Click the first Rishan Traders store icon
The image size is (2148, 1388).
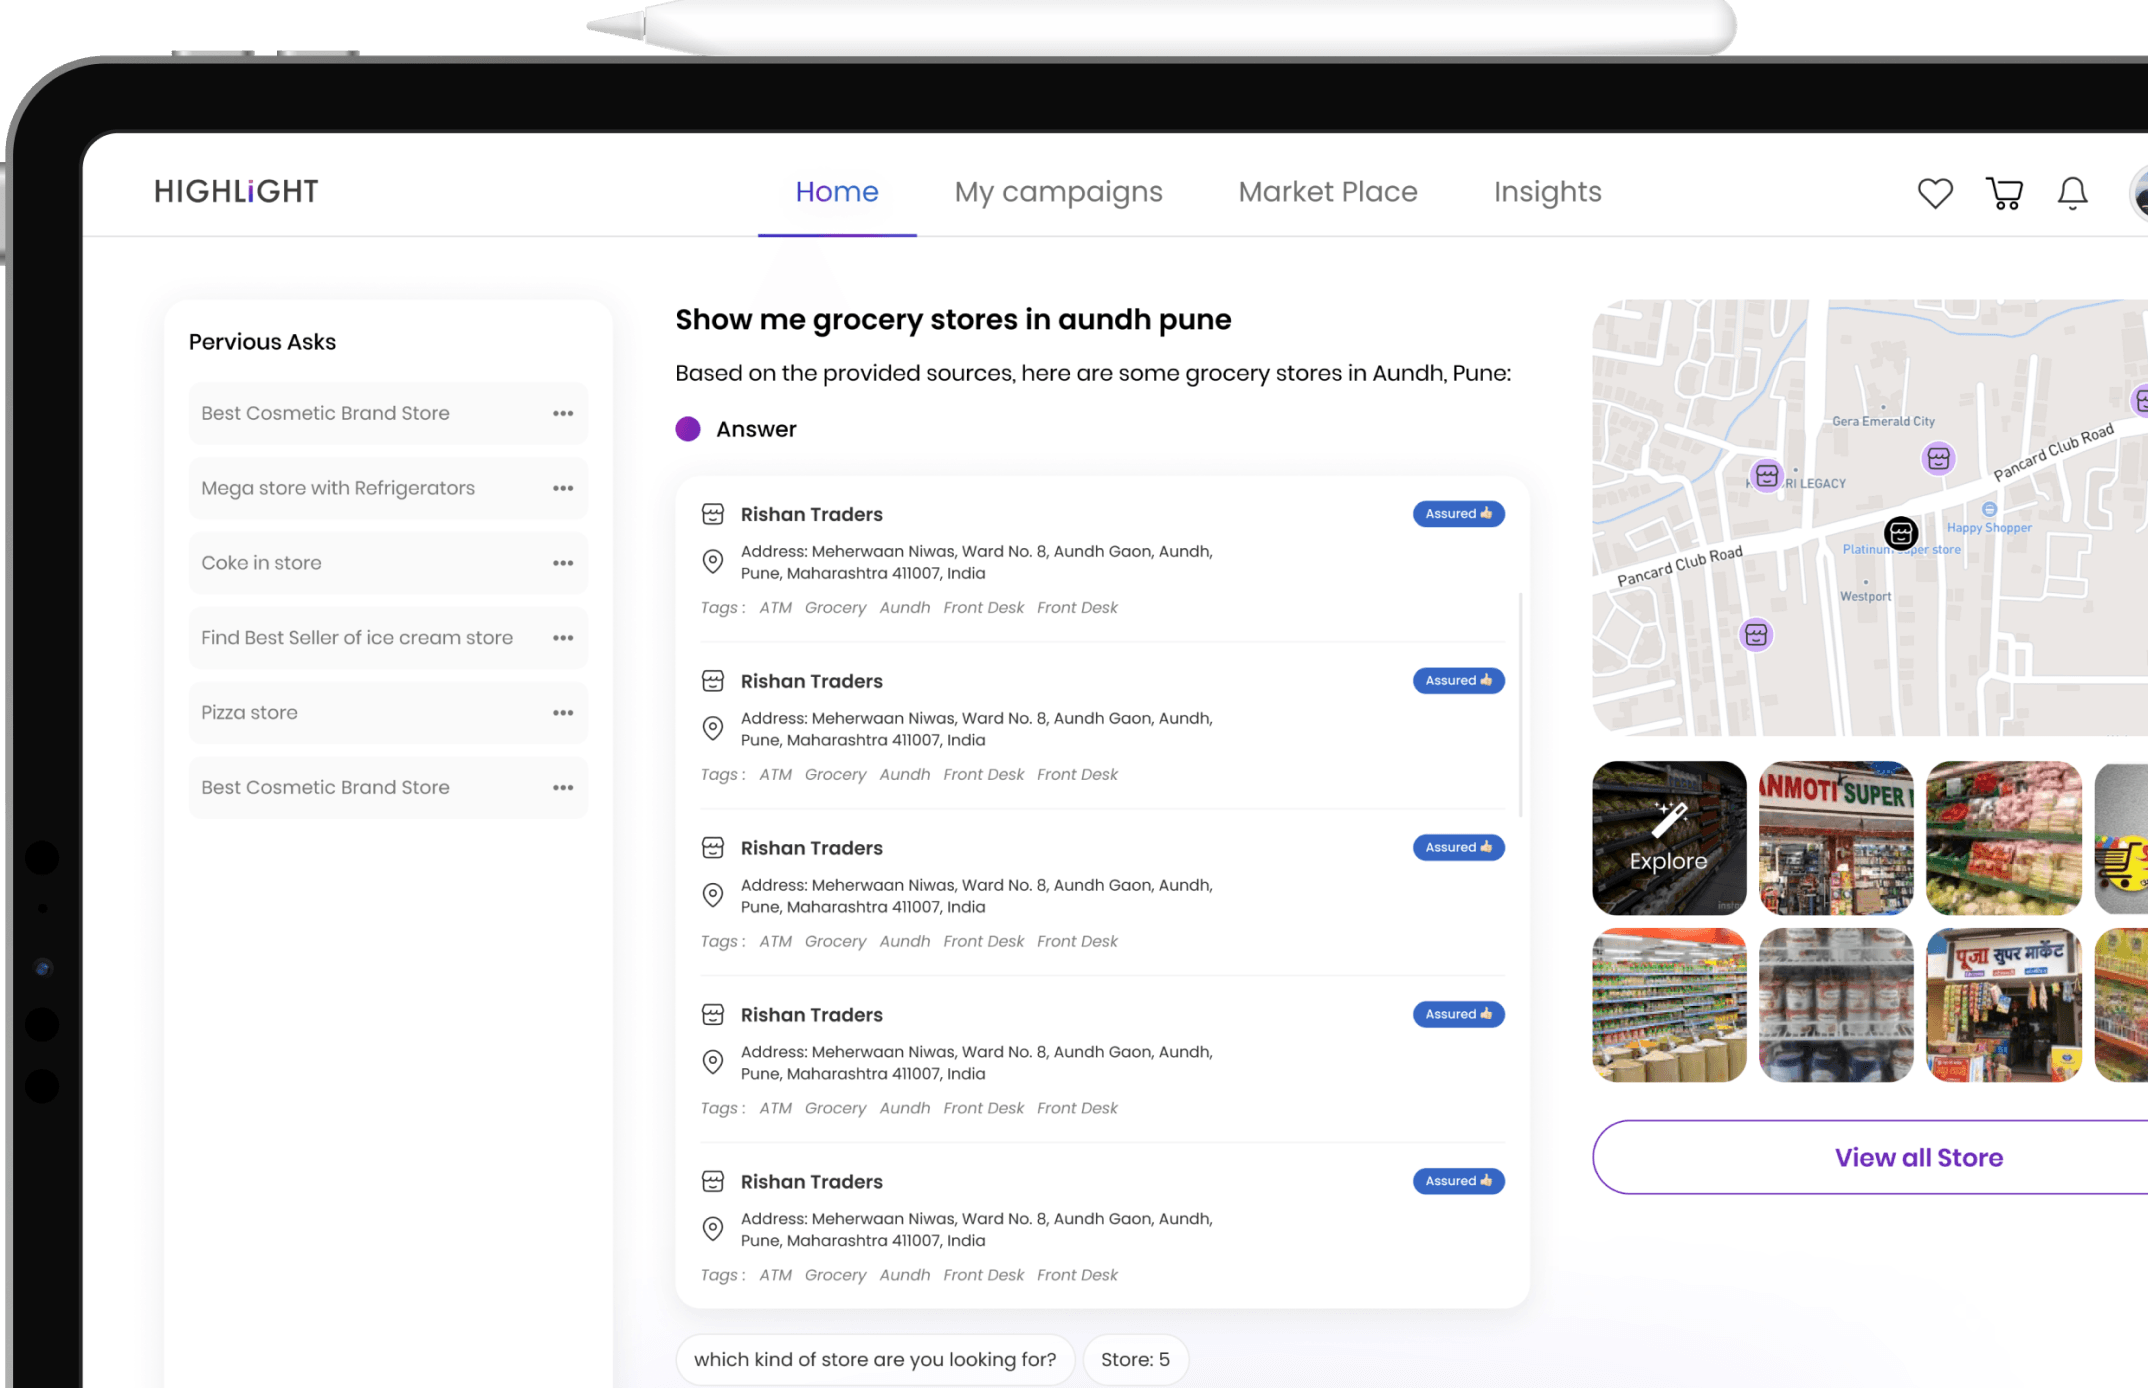tap(713, 514)
